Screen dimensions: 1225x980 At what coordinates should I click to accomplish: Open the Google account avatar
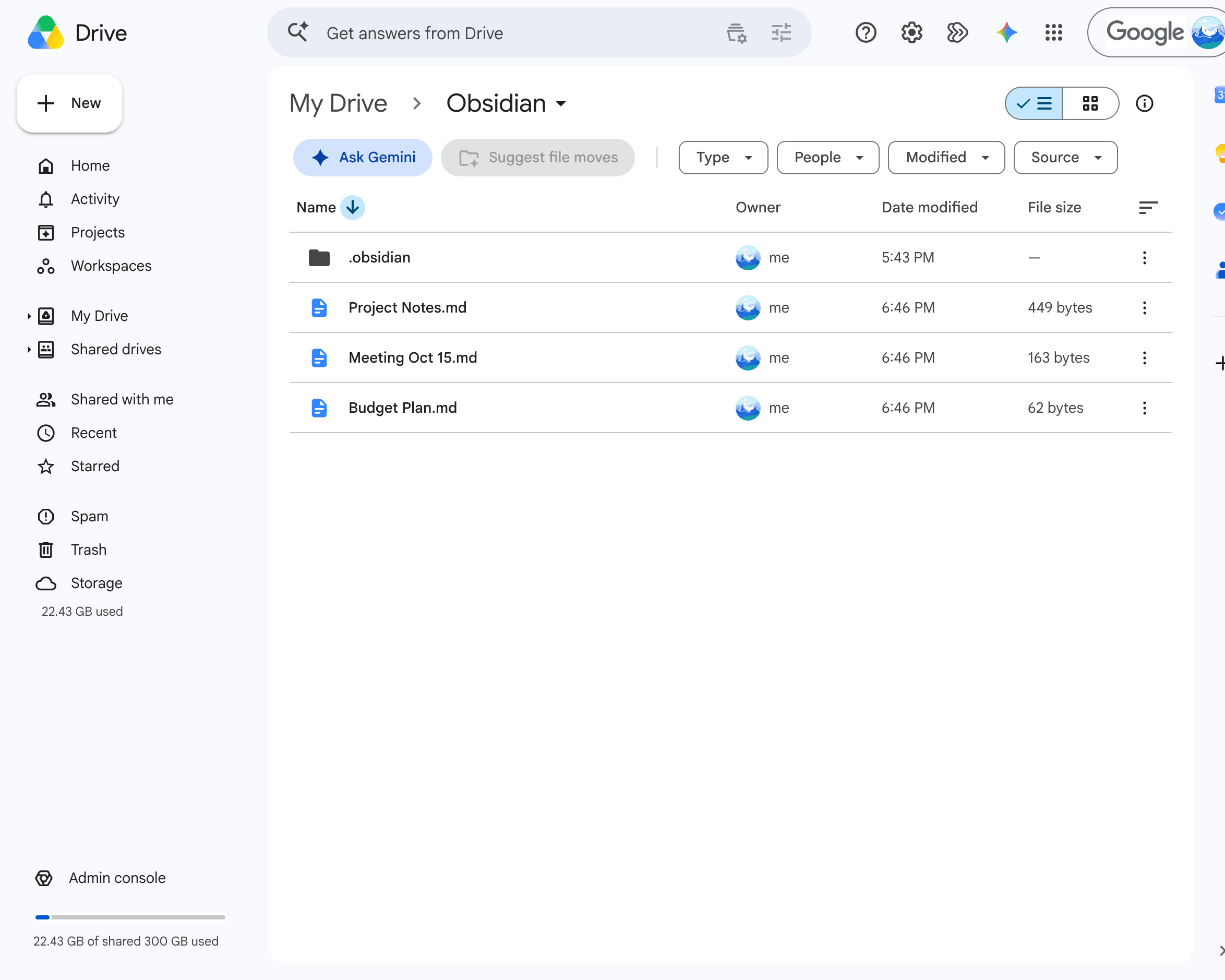(1208, 33)
